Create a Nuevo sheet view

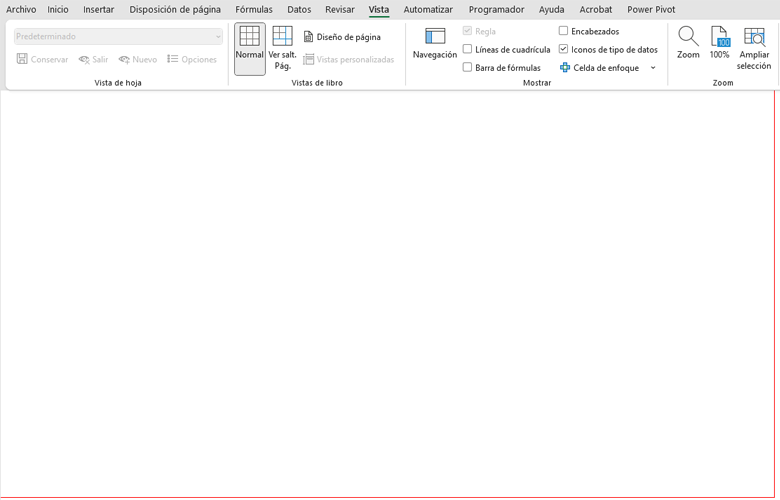tap(138, 59)
